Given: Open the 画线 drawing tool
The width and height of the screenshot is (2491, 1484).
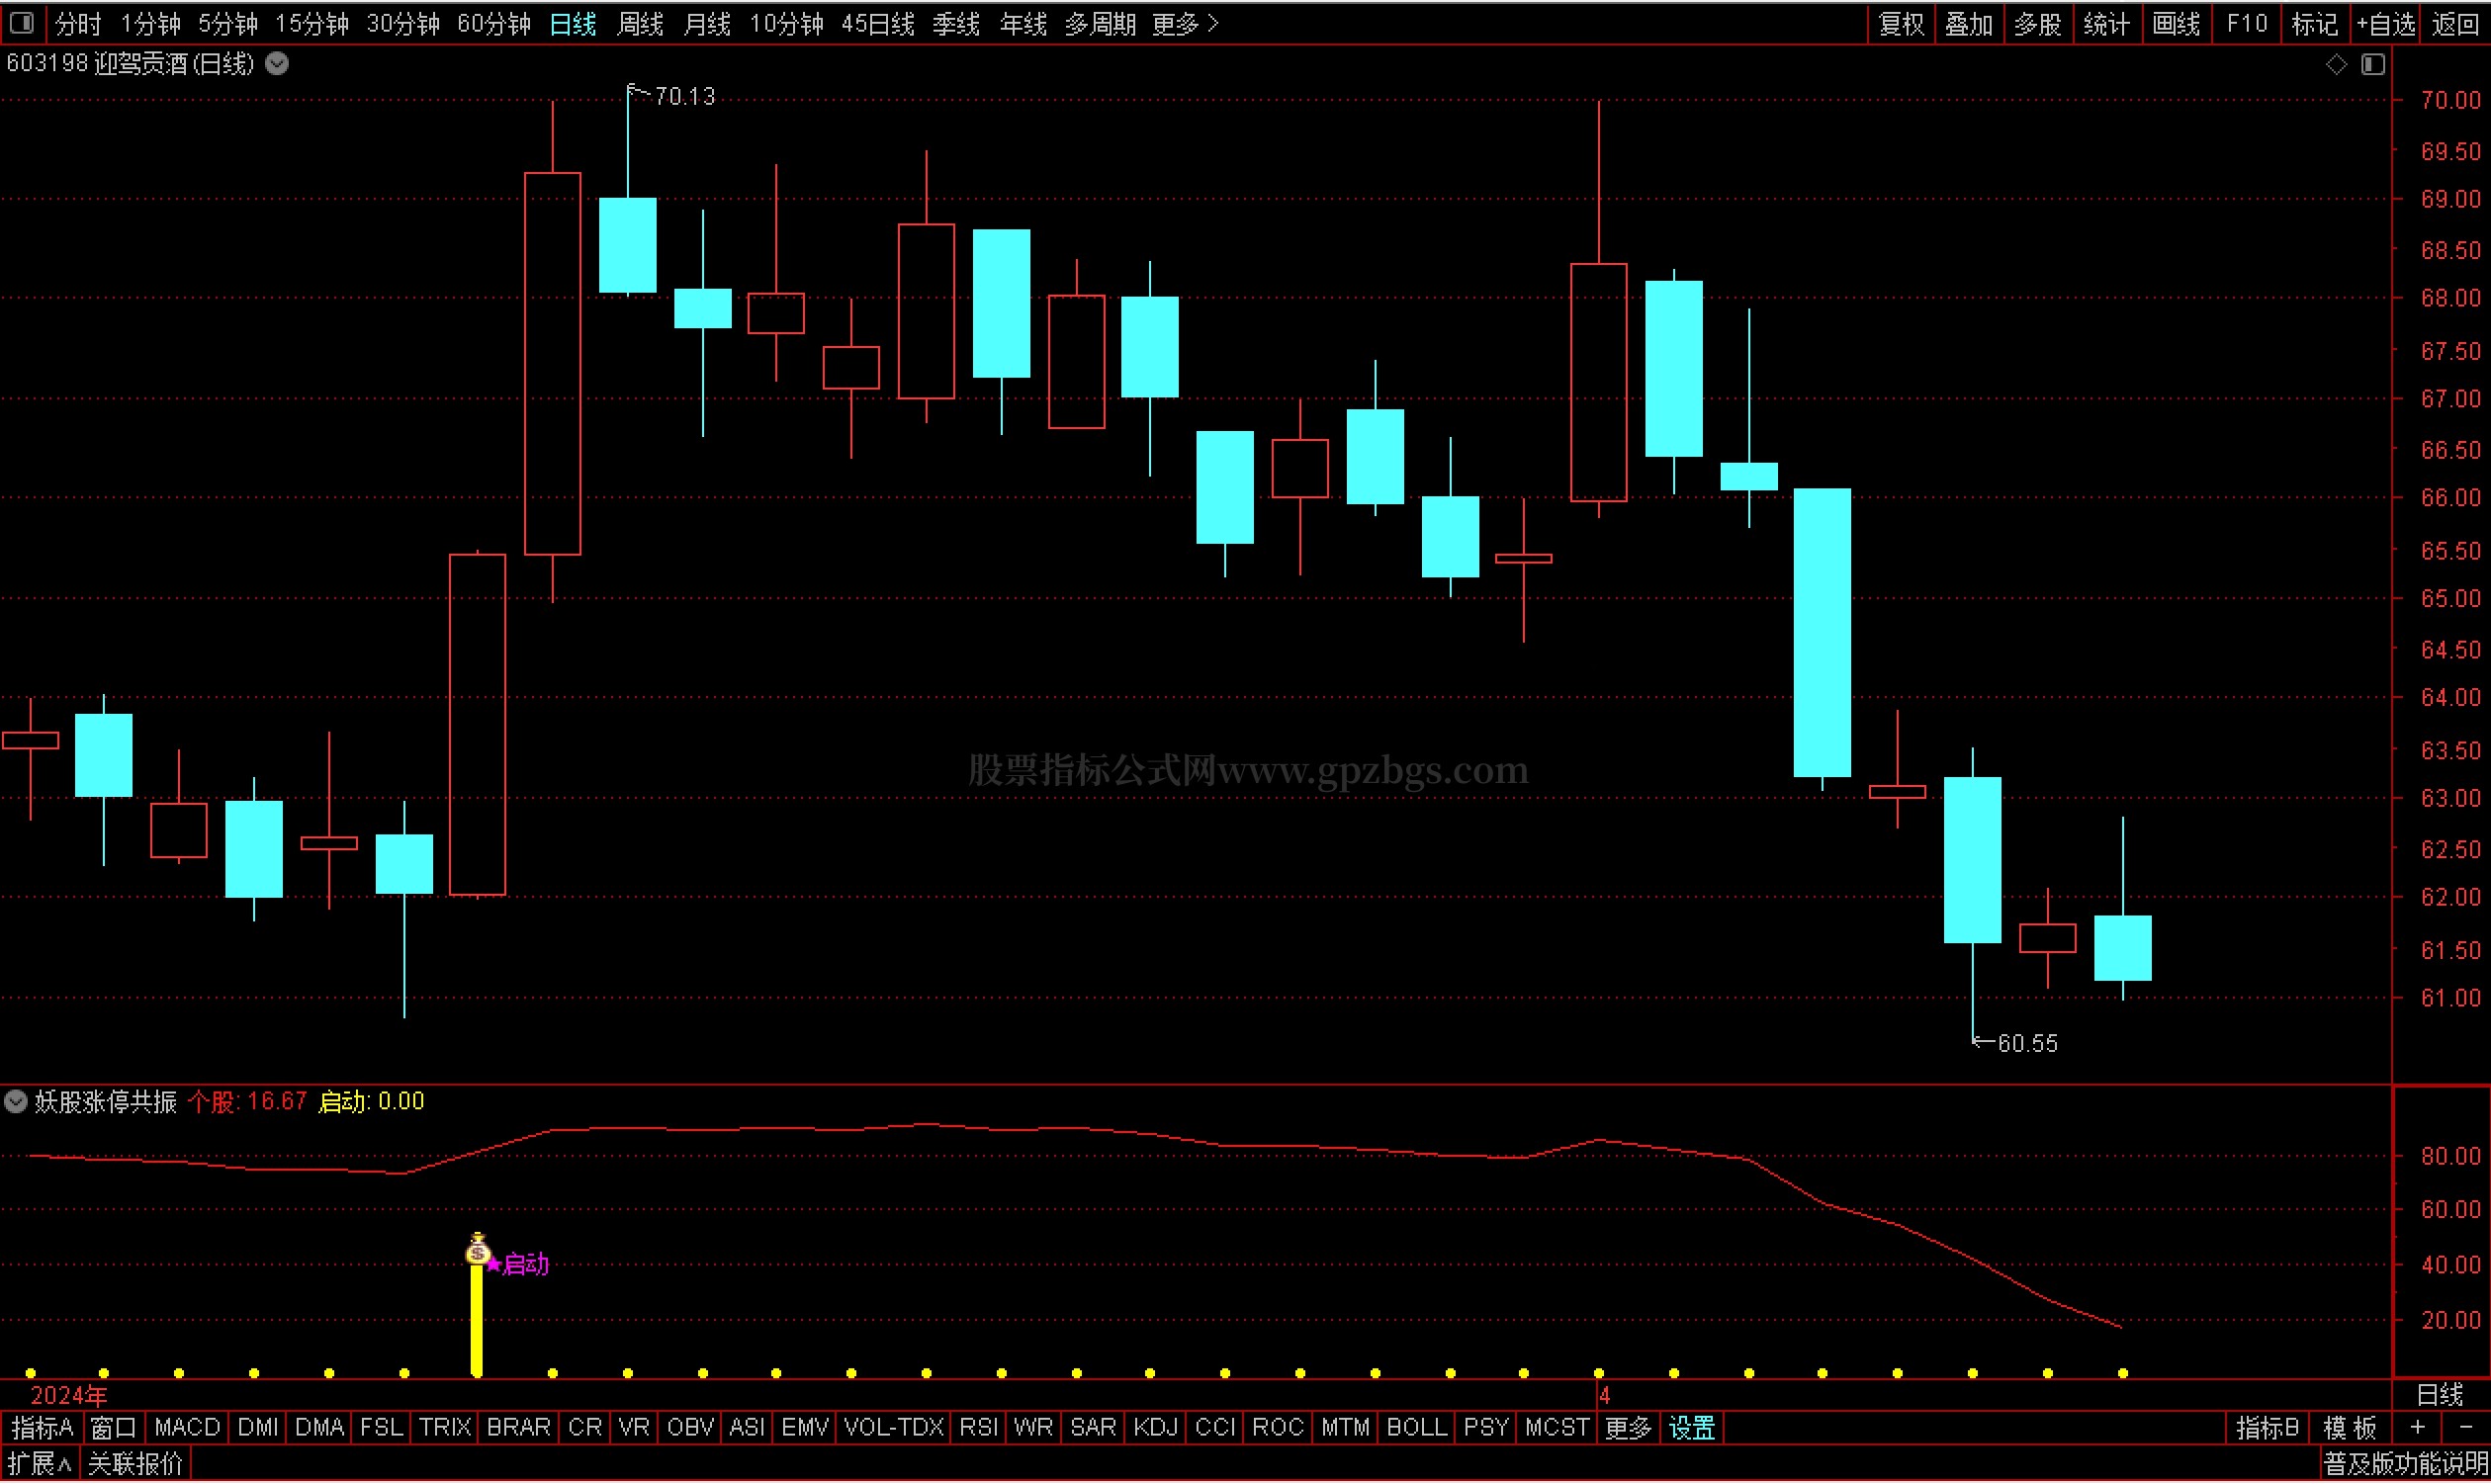Looking at the screenshot, I should point(2176,23).
